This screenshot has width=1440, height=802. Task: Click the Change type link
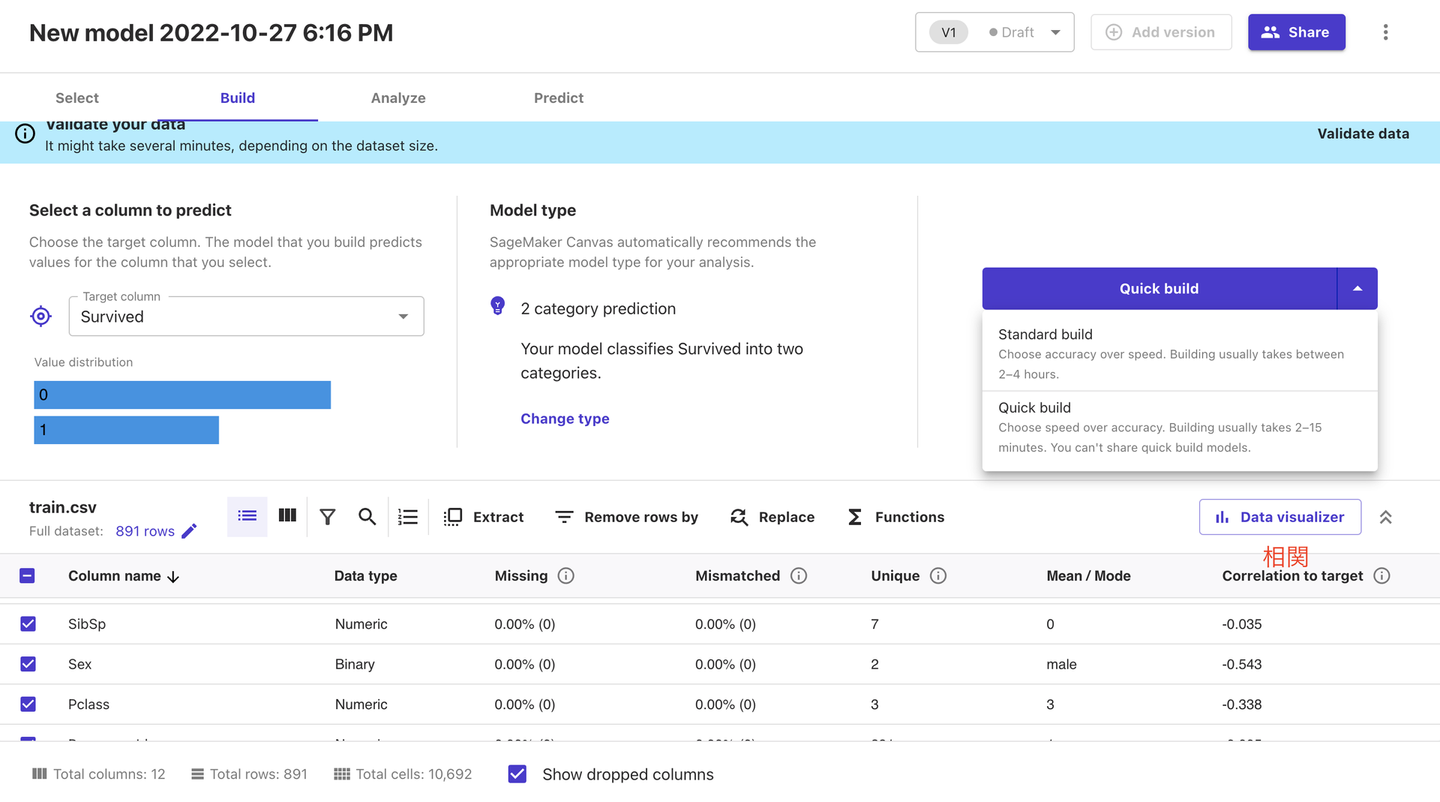click(x=564, y=419)
